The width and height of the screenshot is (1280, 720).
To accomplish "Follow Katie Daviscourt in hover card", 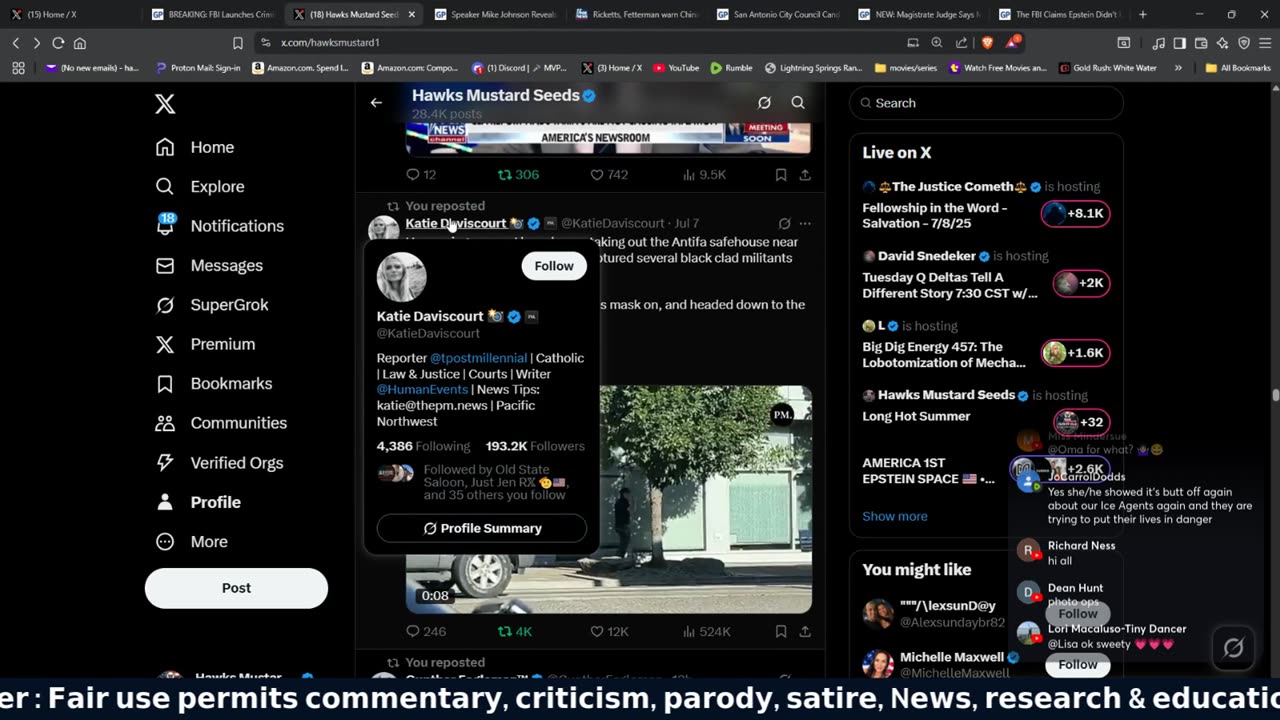I will pyautogui.click(x=554, y=266).
